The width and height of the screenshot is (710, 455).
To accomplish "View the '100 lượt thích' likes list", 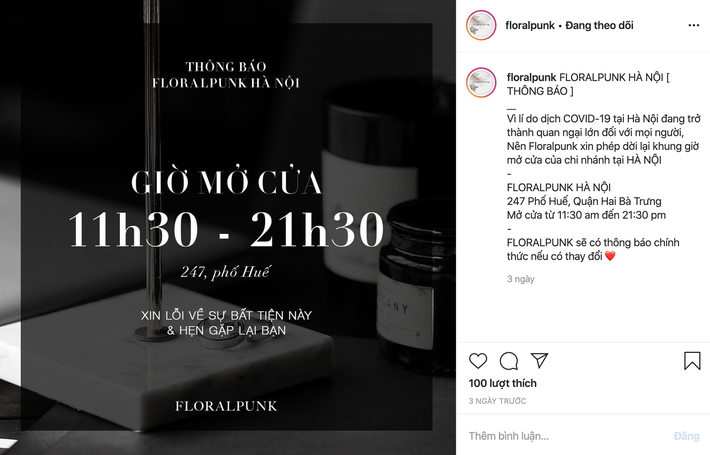I will 502,383.
